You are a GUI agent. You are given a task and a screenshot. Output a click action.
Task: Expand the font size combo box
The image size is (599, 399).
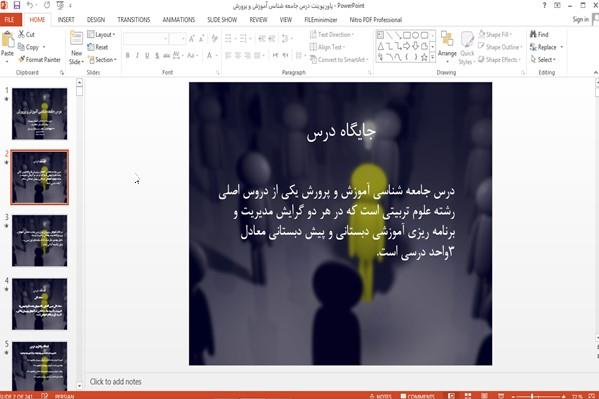point(183,38)
